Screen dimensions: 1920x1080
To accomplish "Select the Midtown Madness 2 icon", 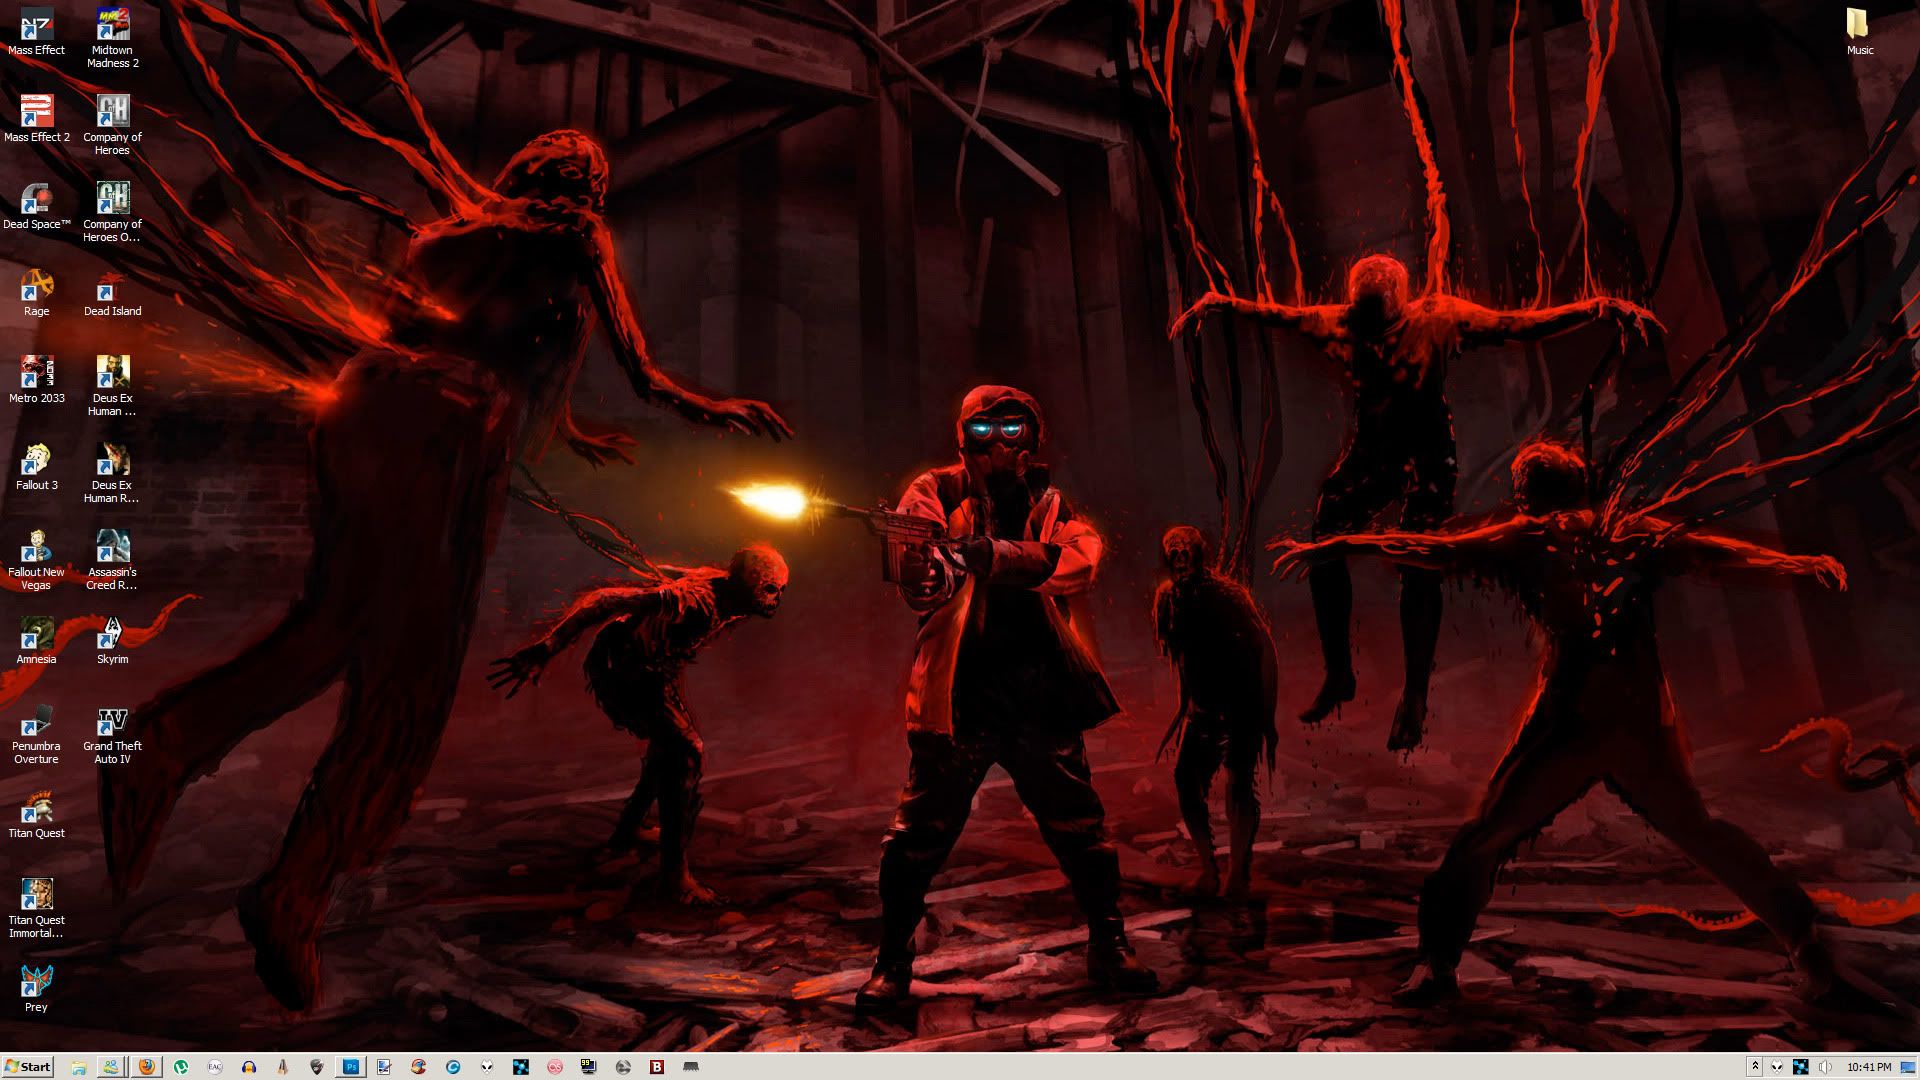I will (x=112, y=25).
